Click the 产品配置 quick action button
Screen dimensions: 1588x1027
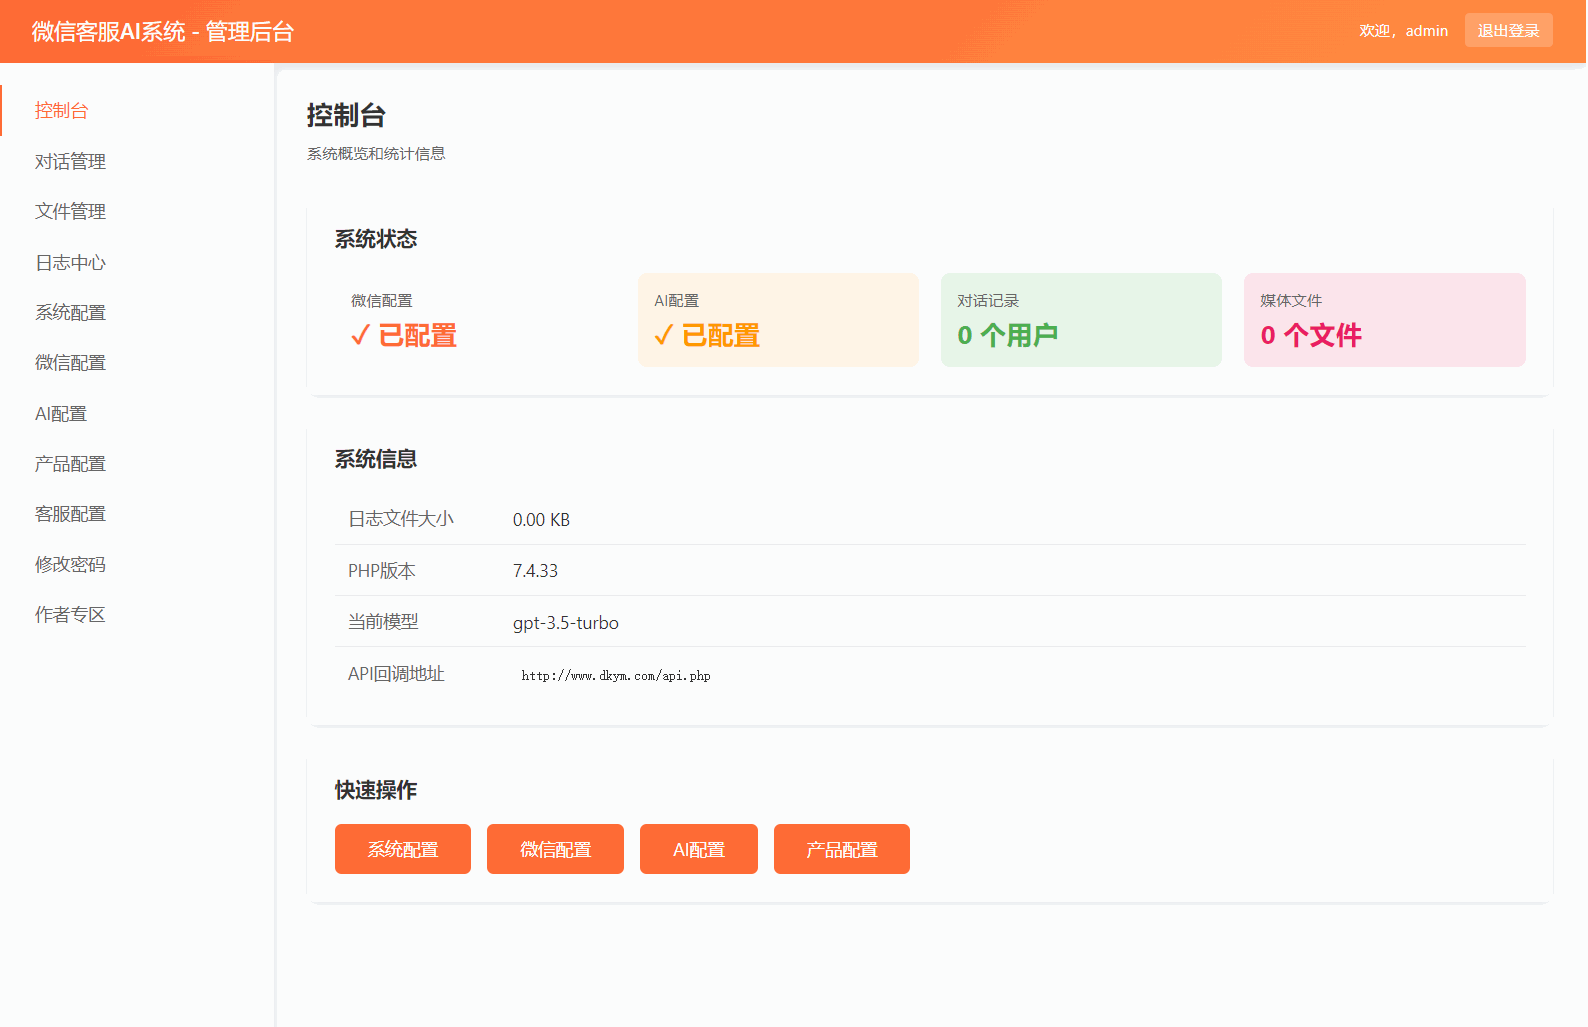click(841, 849)
